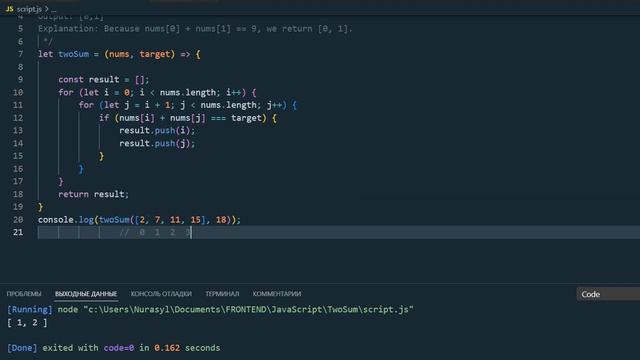This screenshot has width=640, height=360.
Task: Open the КОММЕНТАРИИ tab
Action: point(277,294)
